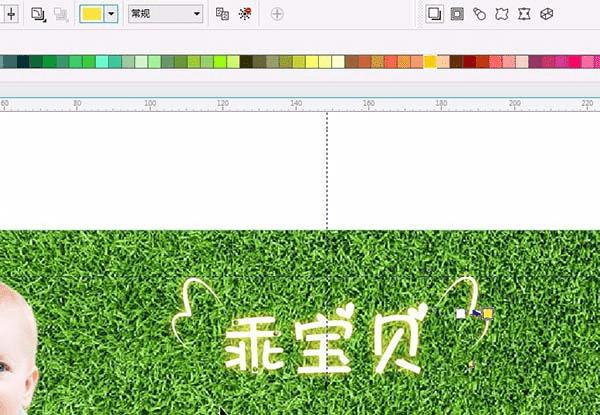
Task: Pick the dark brown palette swatch
Action: (456, 62)
